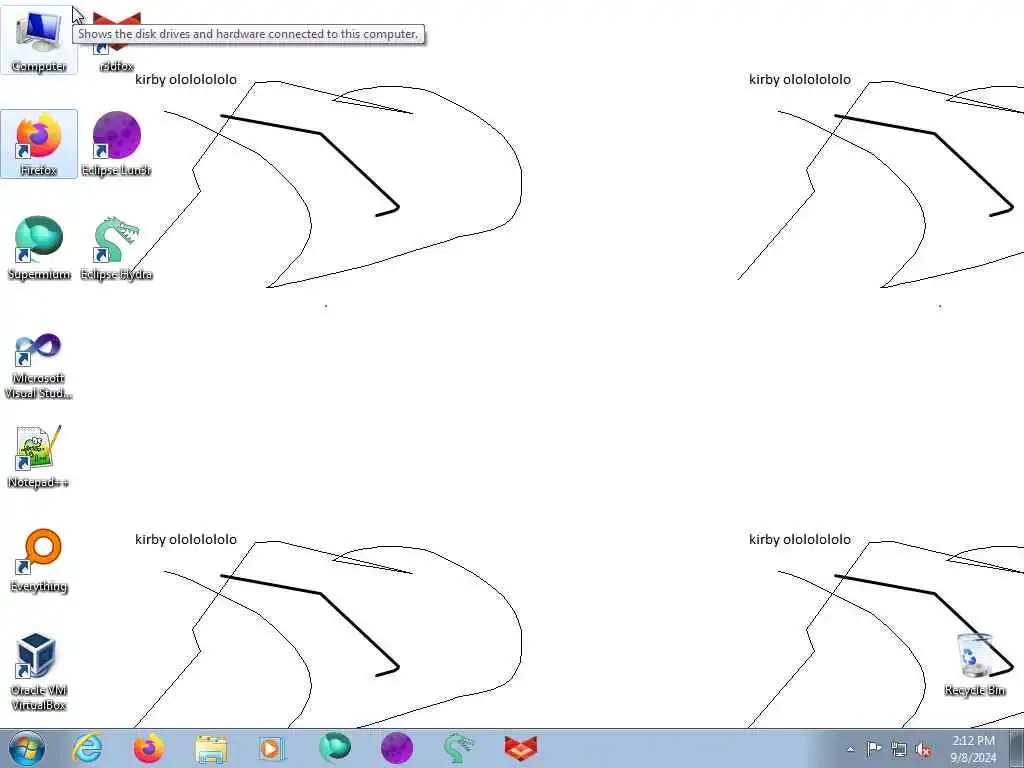Viewport: 1024px width, 768px height.
Task: Open the network tray icon
Action: click(899, 749)
